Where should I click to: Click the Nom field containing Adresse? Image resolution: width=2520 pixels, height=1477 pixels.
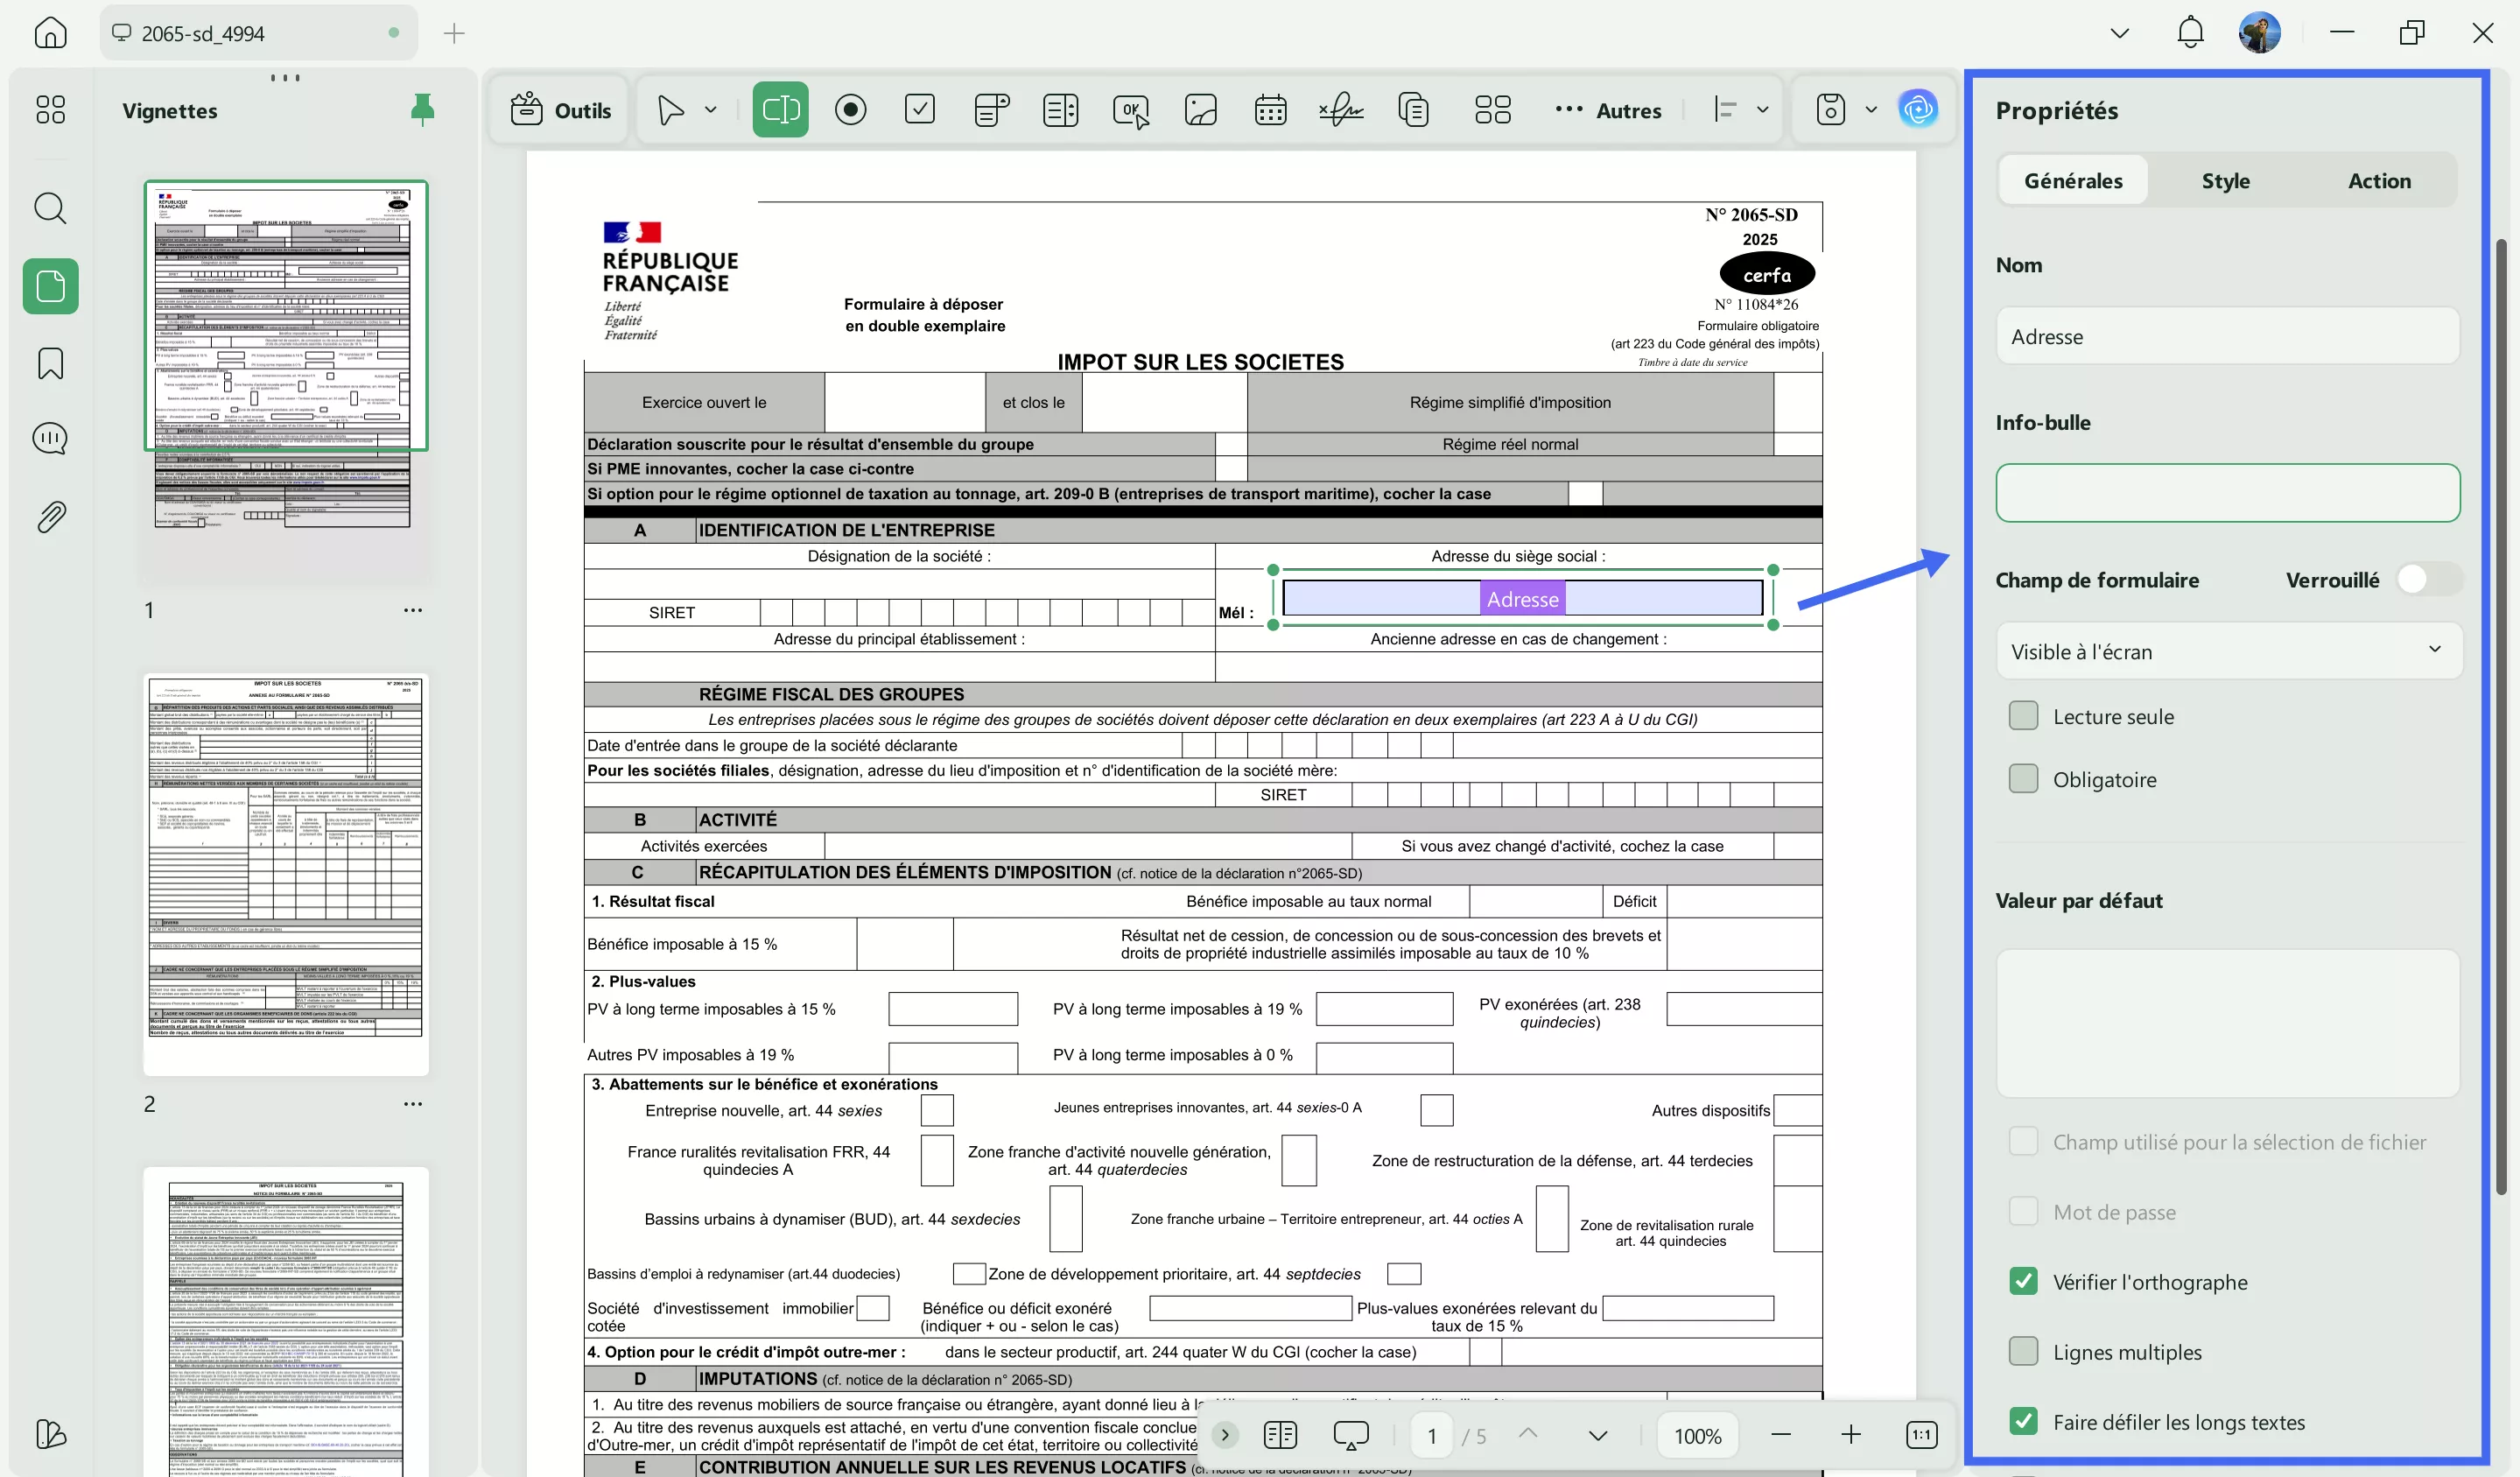[2228, 336]
